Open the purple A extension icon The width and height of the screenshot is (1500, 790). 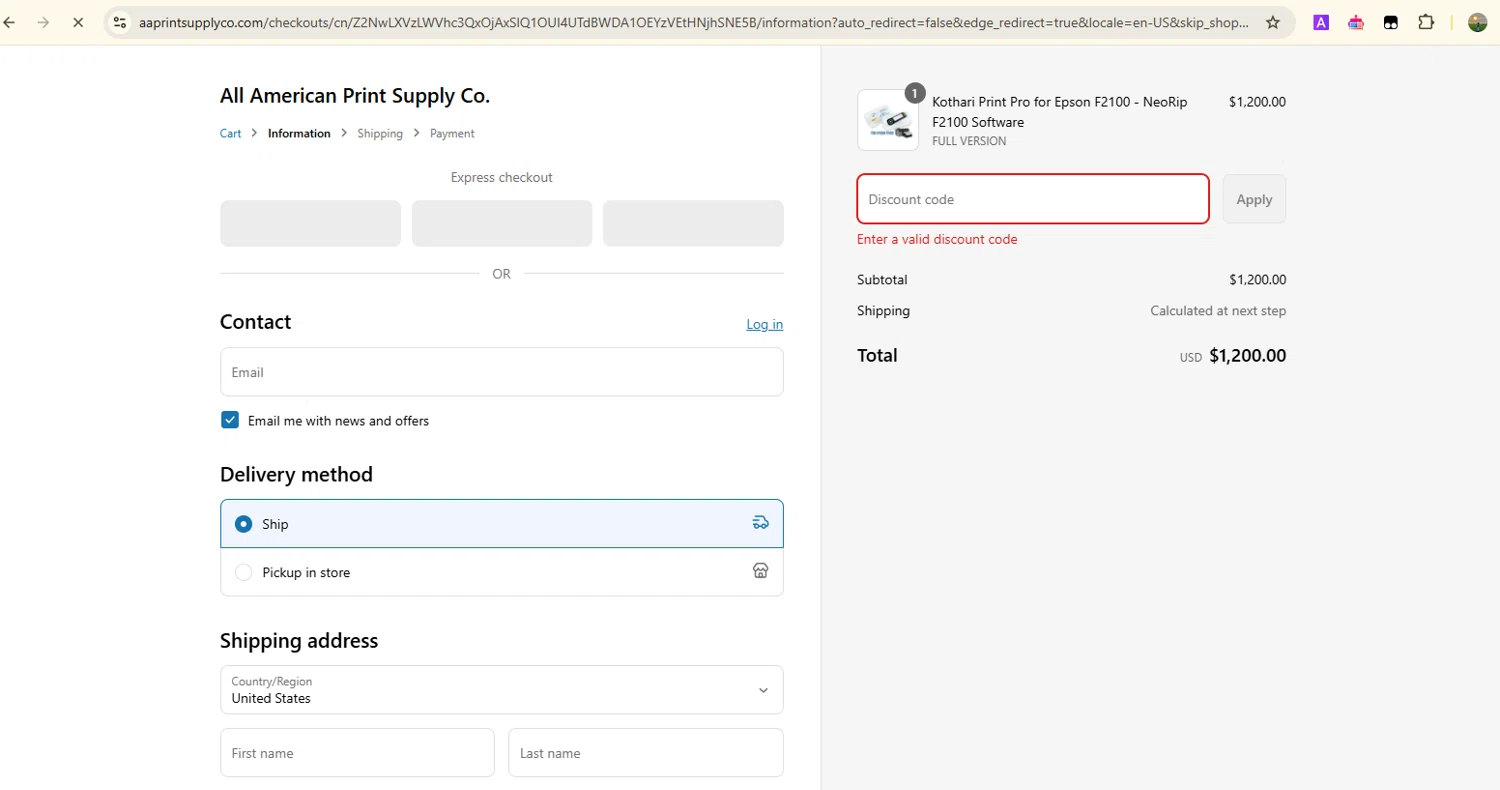(x=1321, y=22)
